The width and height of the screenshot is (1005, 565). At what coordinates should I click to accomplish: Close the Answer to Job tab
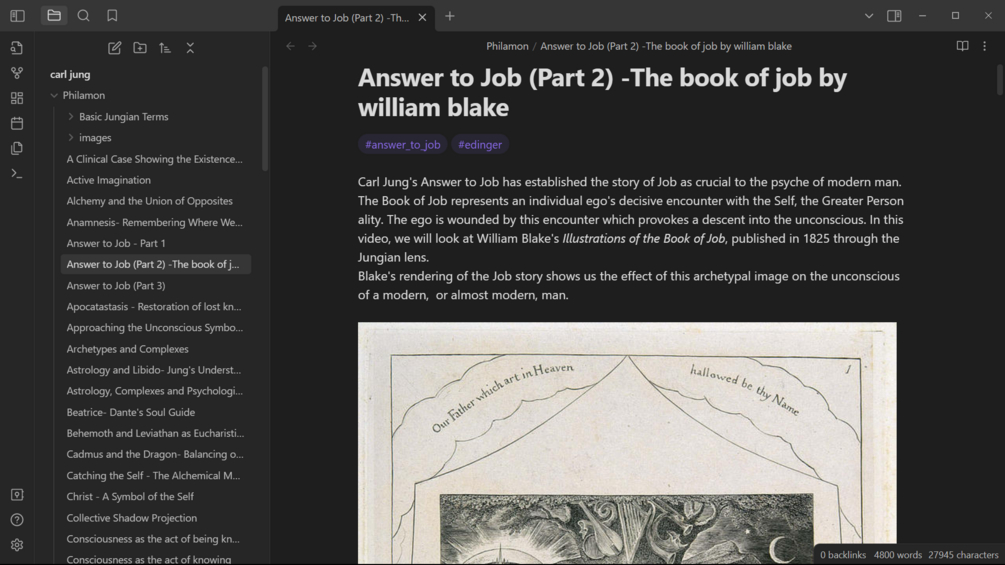pos(422,18)
